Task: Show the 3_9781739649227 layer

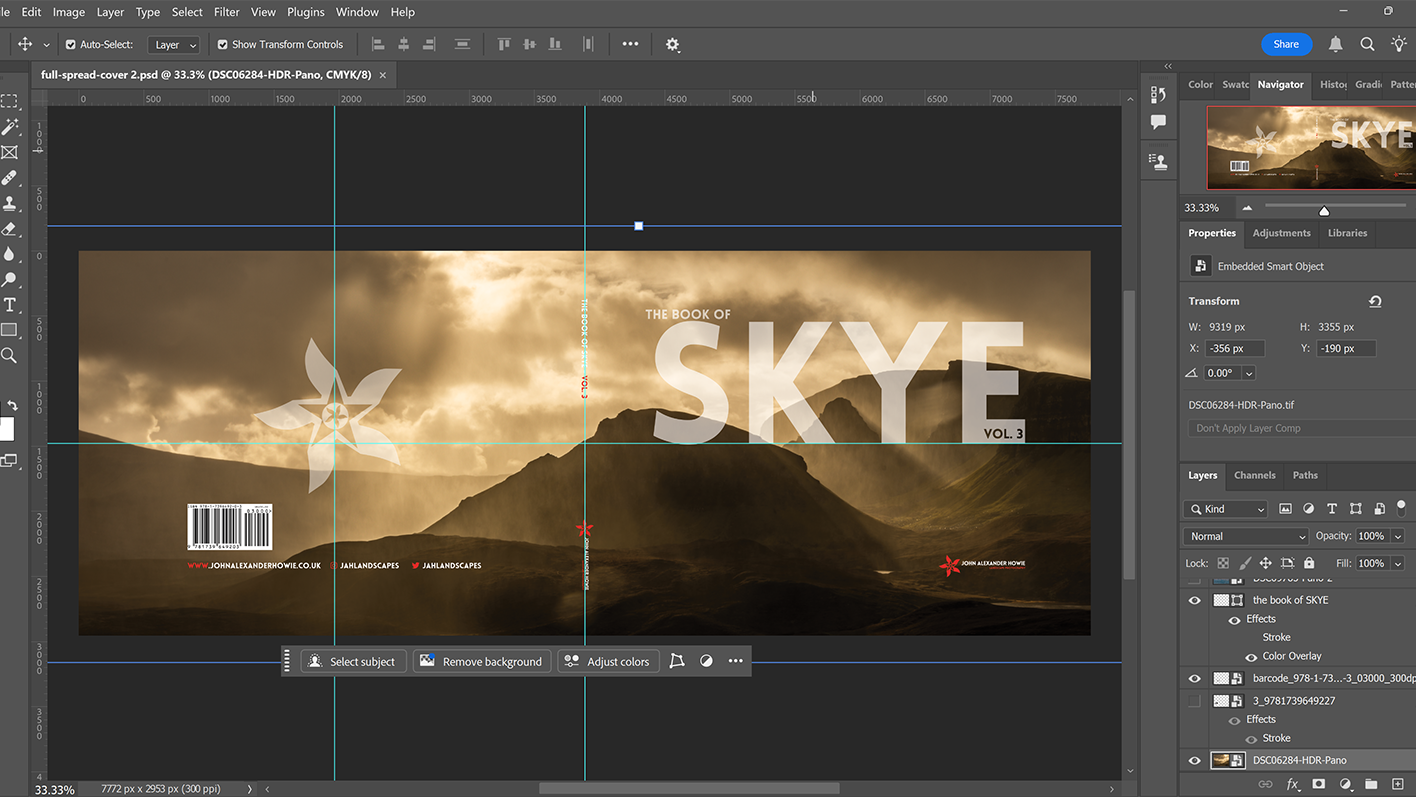Action: pos(1194,701)
